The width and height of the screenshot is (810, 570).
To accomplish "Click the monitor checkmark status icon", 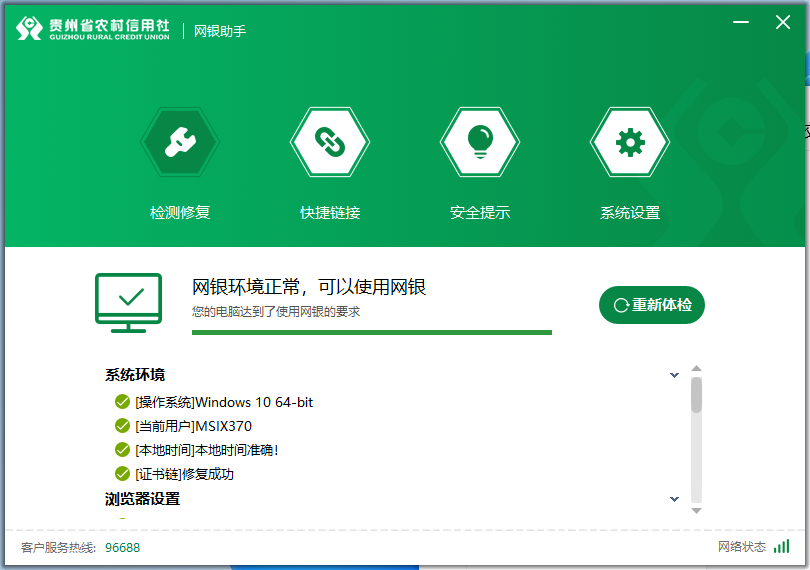I will [128, 301].
